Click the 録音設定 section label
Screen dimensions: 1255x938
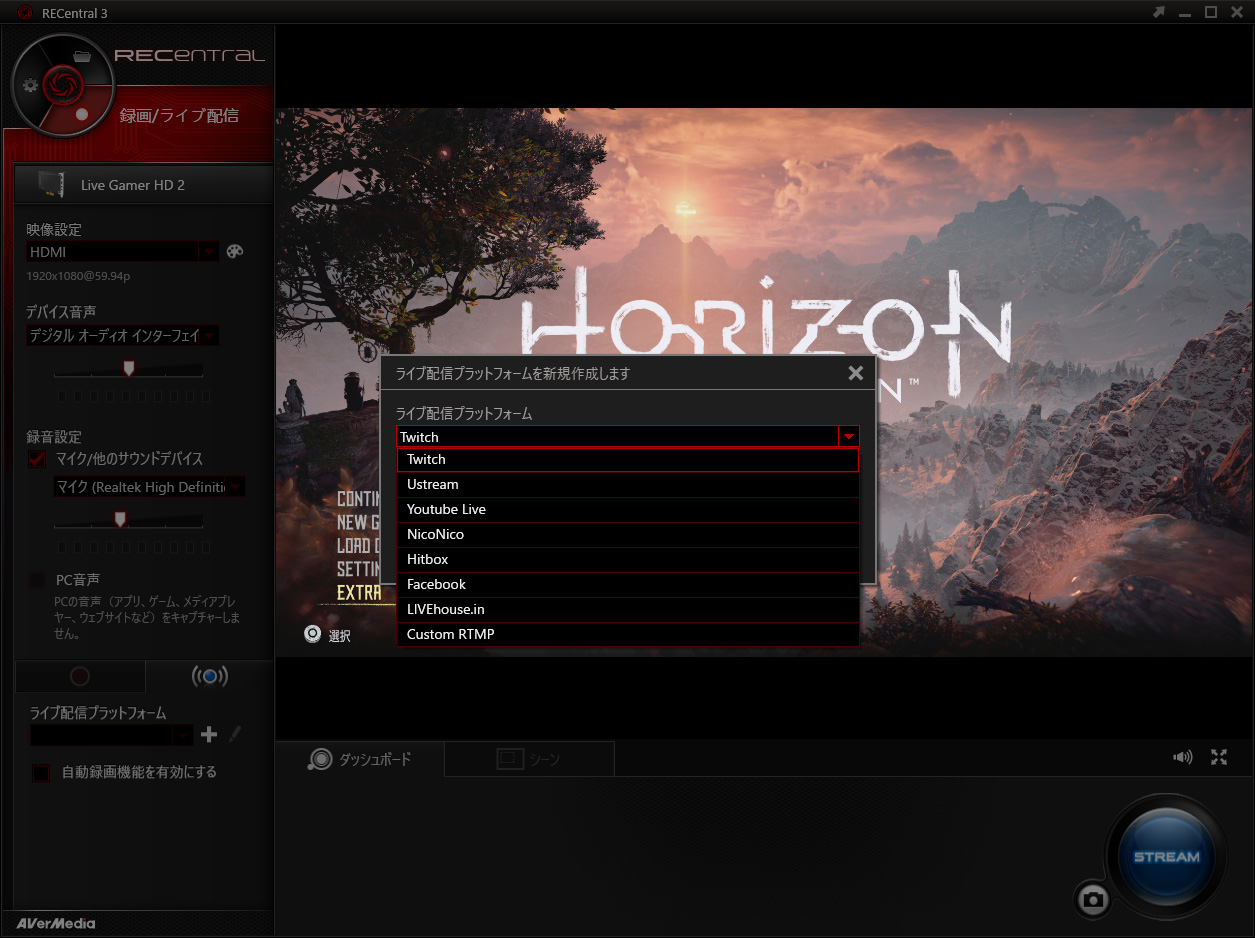(x=54, y=437)
